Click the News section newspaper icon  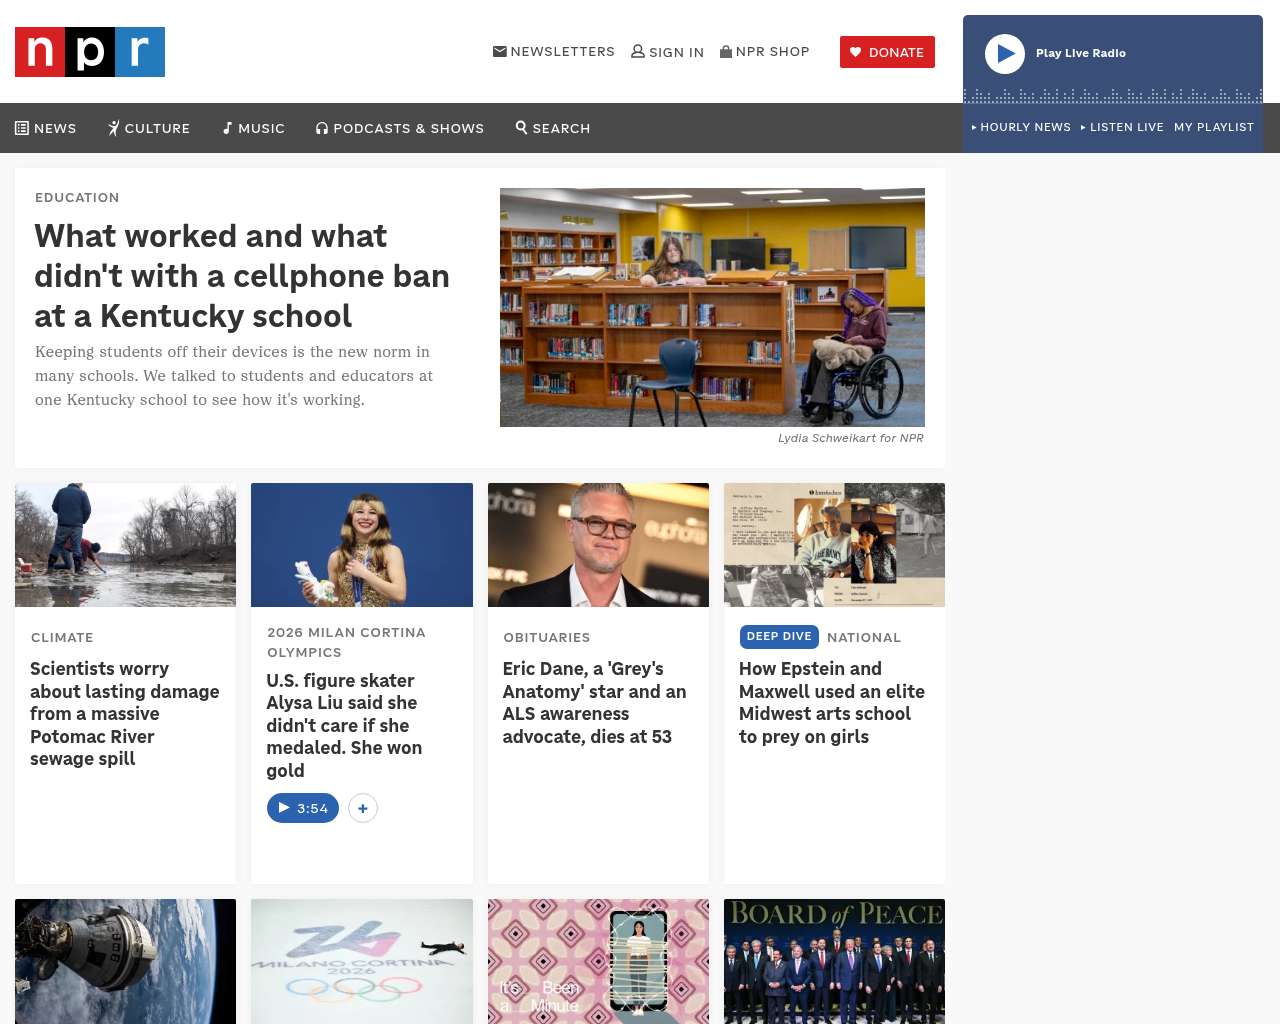point(22,128)
